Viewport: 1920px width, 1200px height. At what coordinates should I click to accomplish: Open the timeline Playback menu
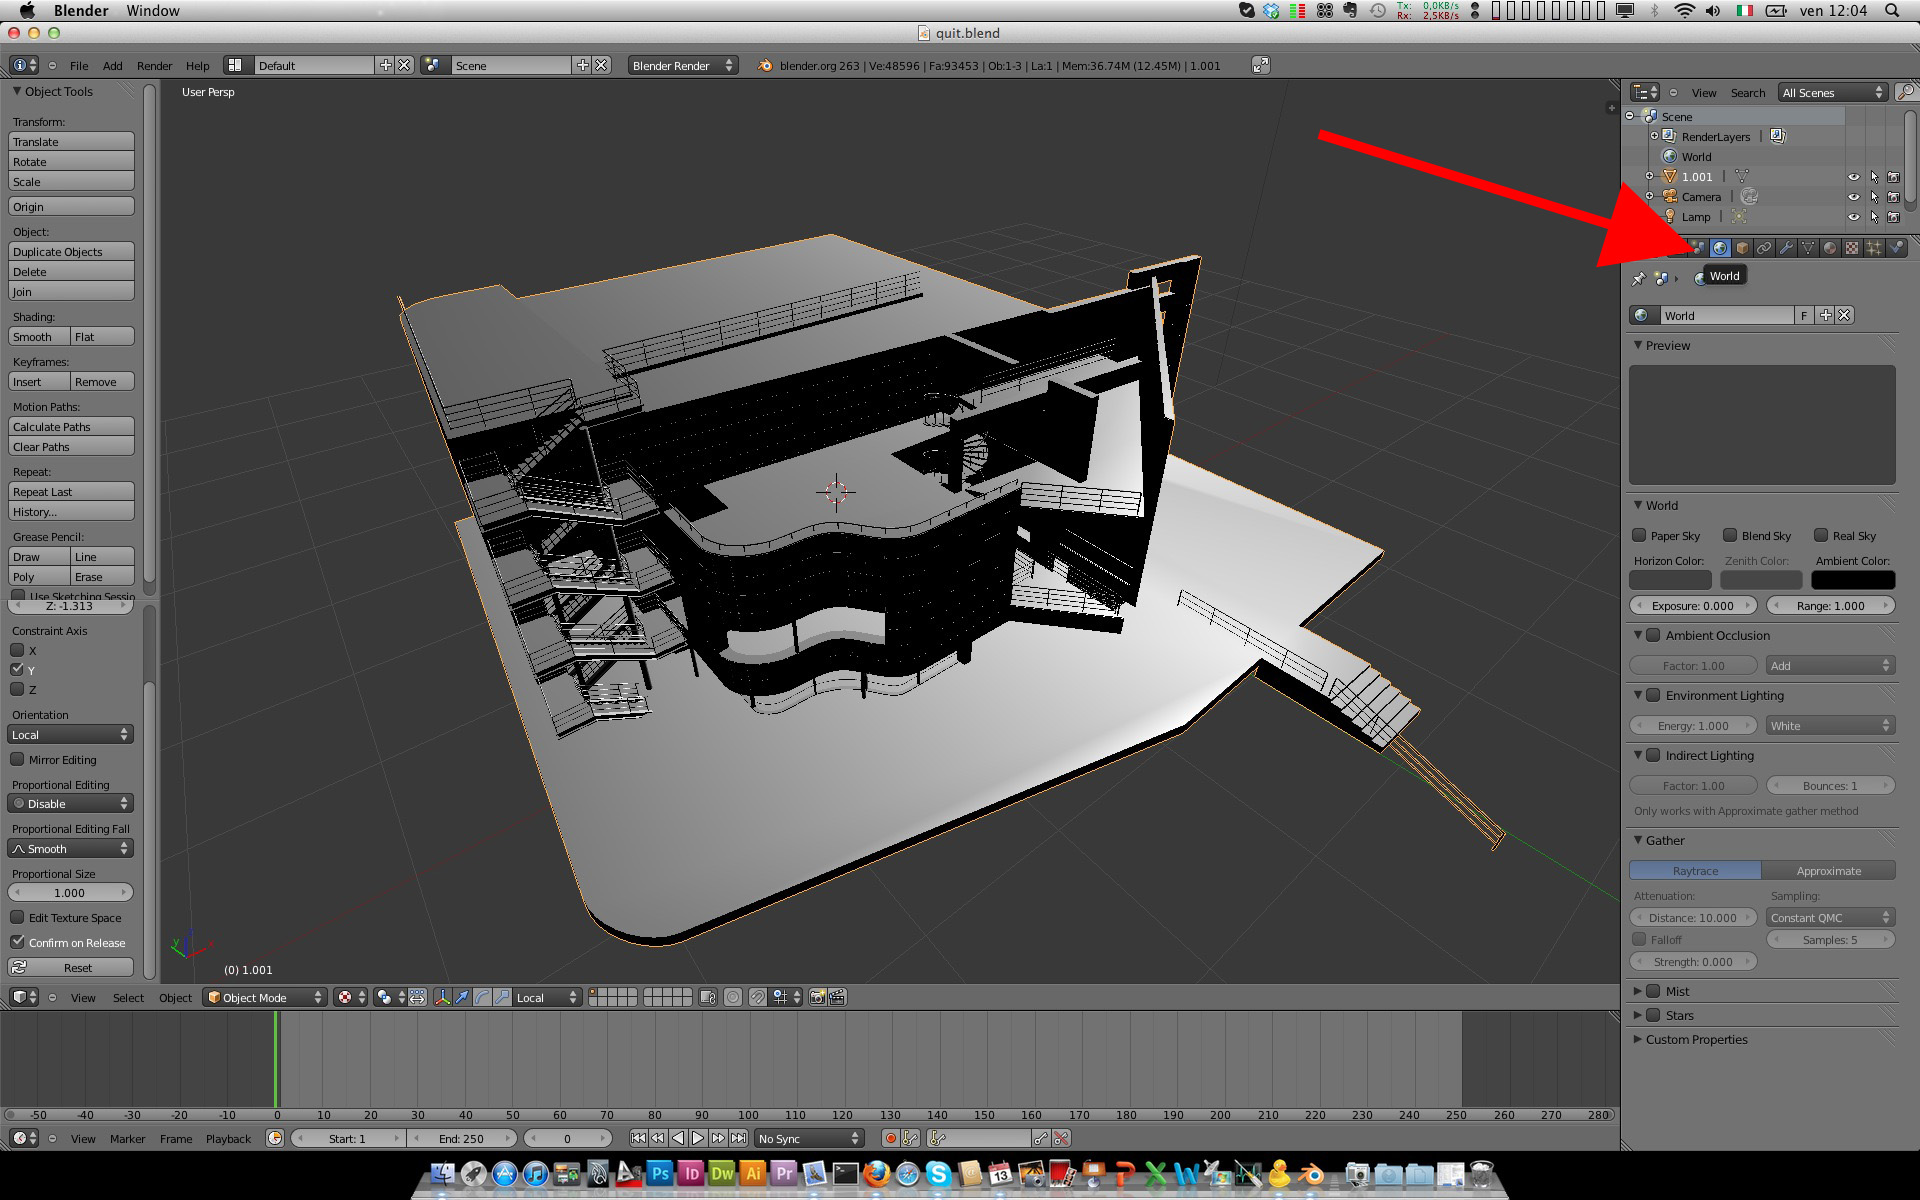point(228,1139)
